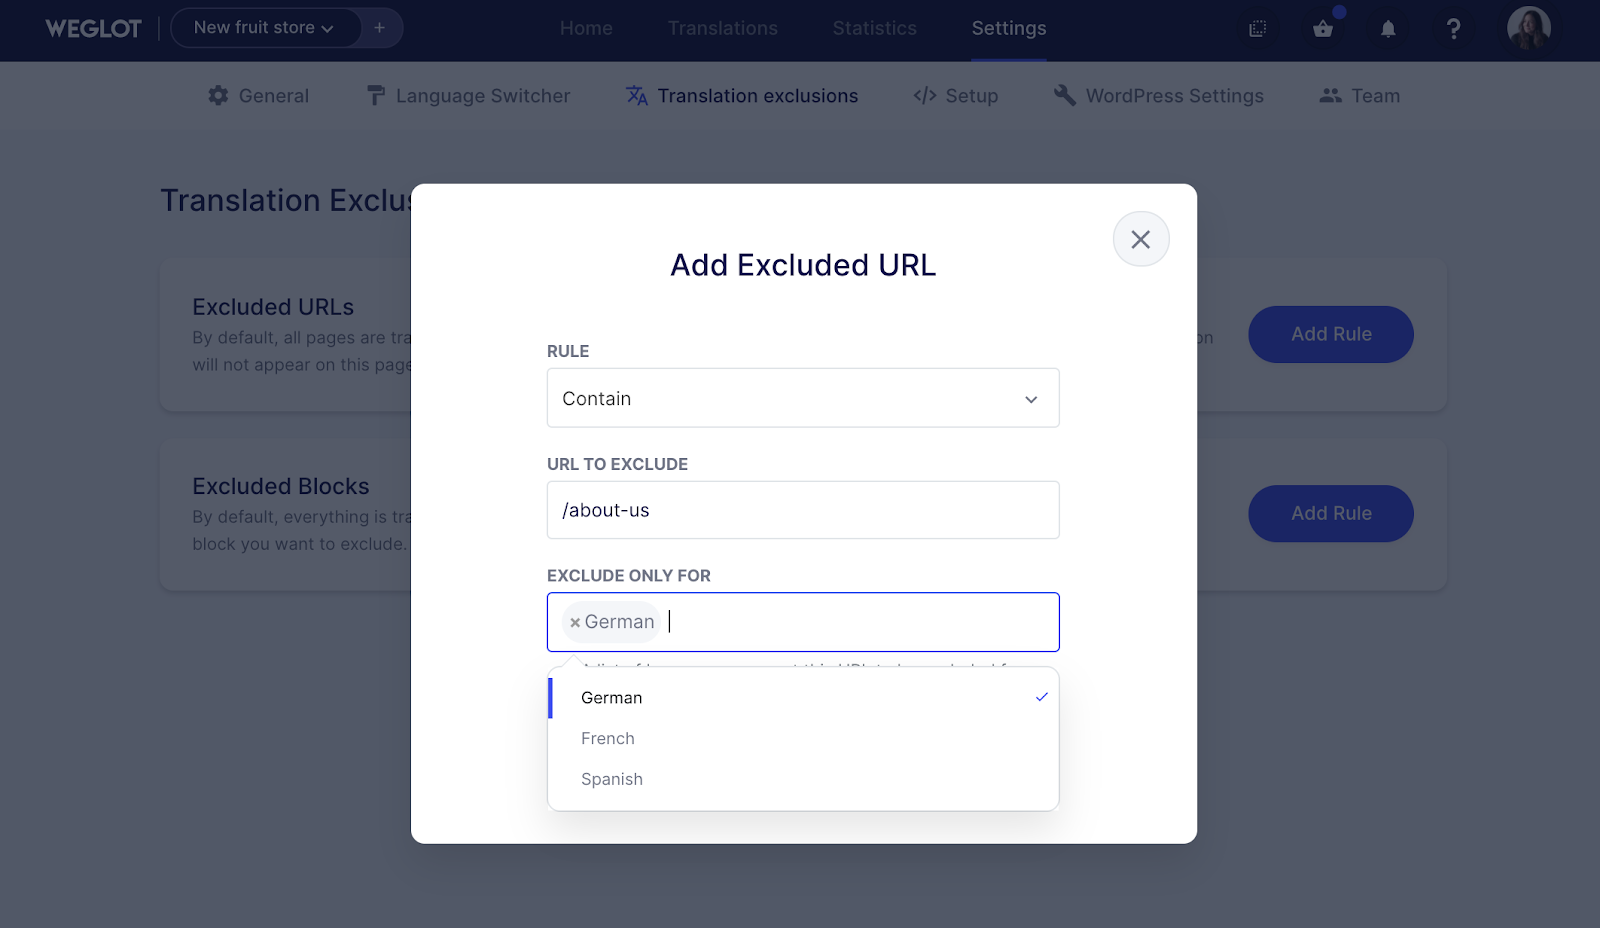The width and height of the screenshot is (1600, 928).
Task: Select Spanish in the language list
Action: pos(803,780)
